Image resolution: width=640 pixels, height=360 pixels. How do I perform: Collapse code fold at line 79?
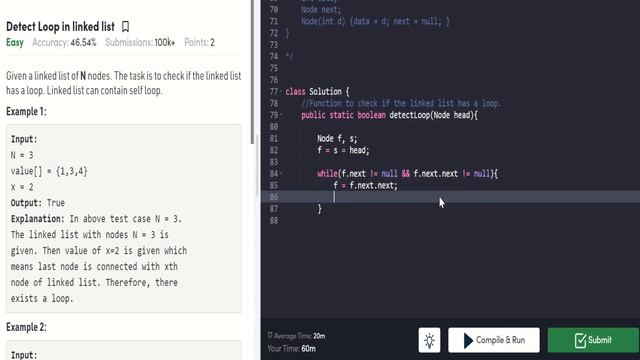click(x=281, y=115)
